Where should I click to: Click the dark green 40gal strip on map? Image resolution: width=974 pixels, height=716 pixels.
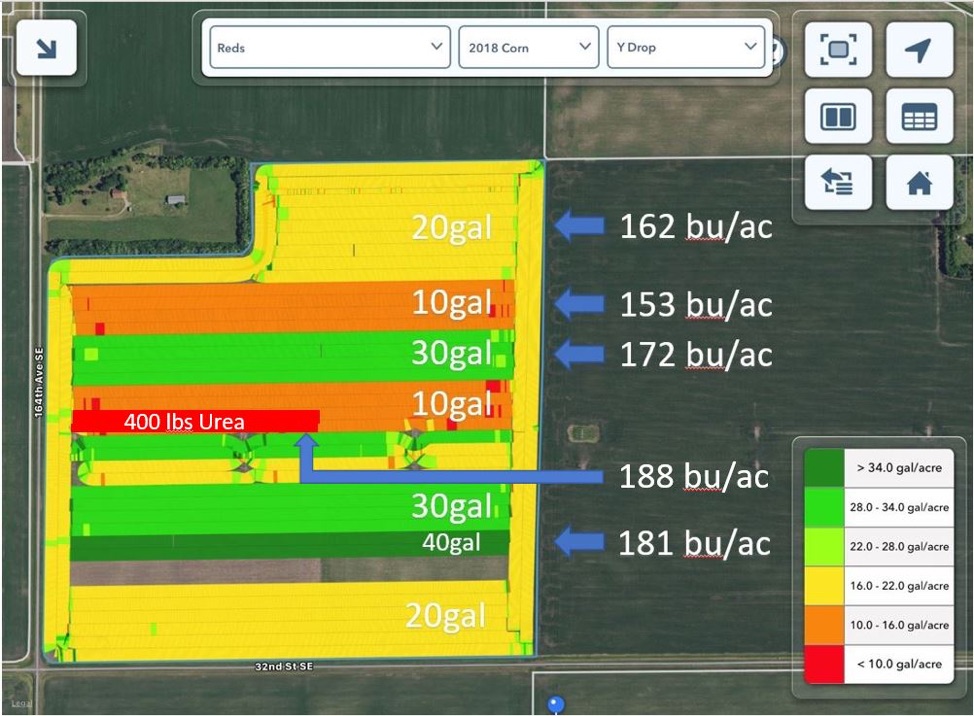[289, 546]
